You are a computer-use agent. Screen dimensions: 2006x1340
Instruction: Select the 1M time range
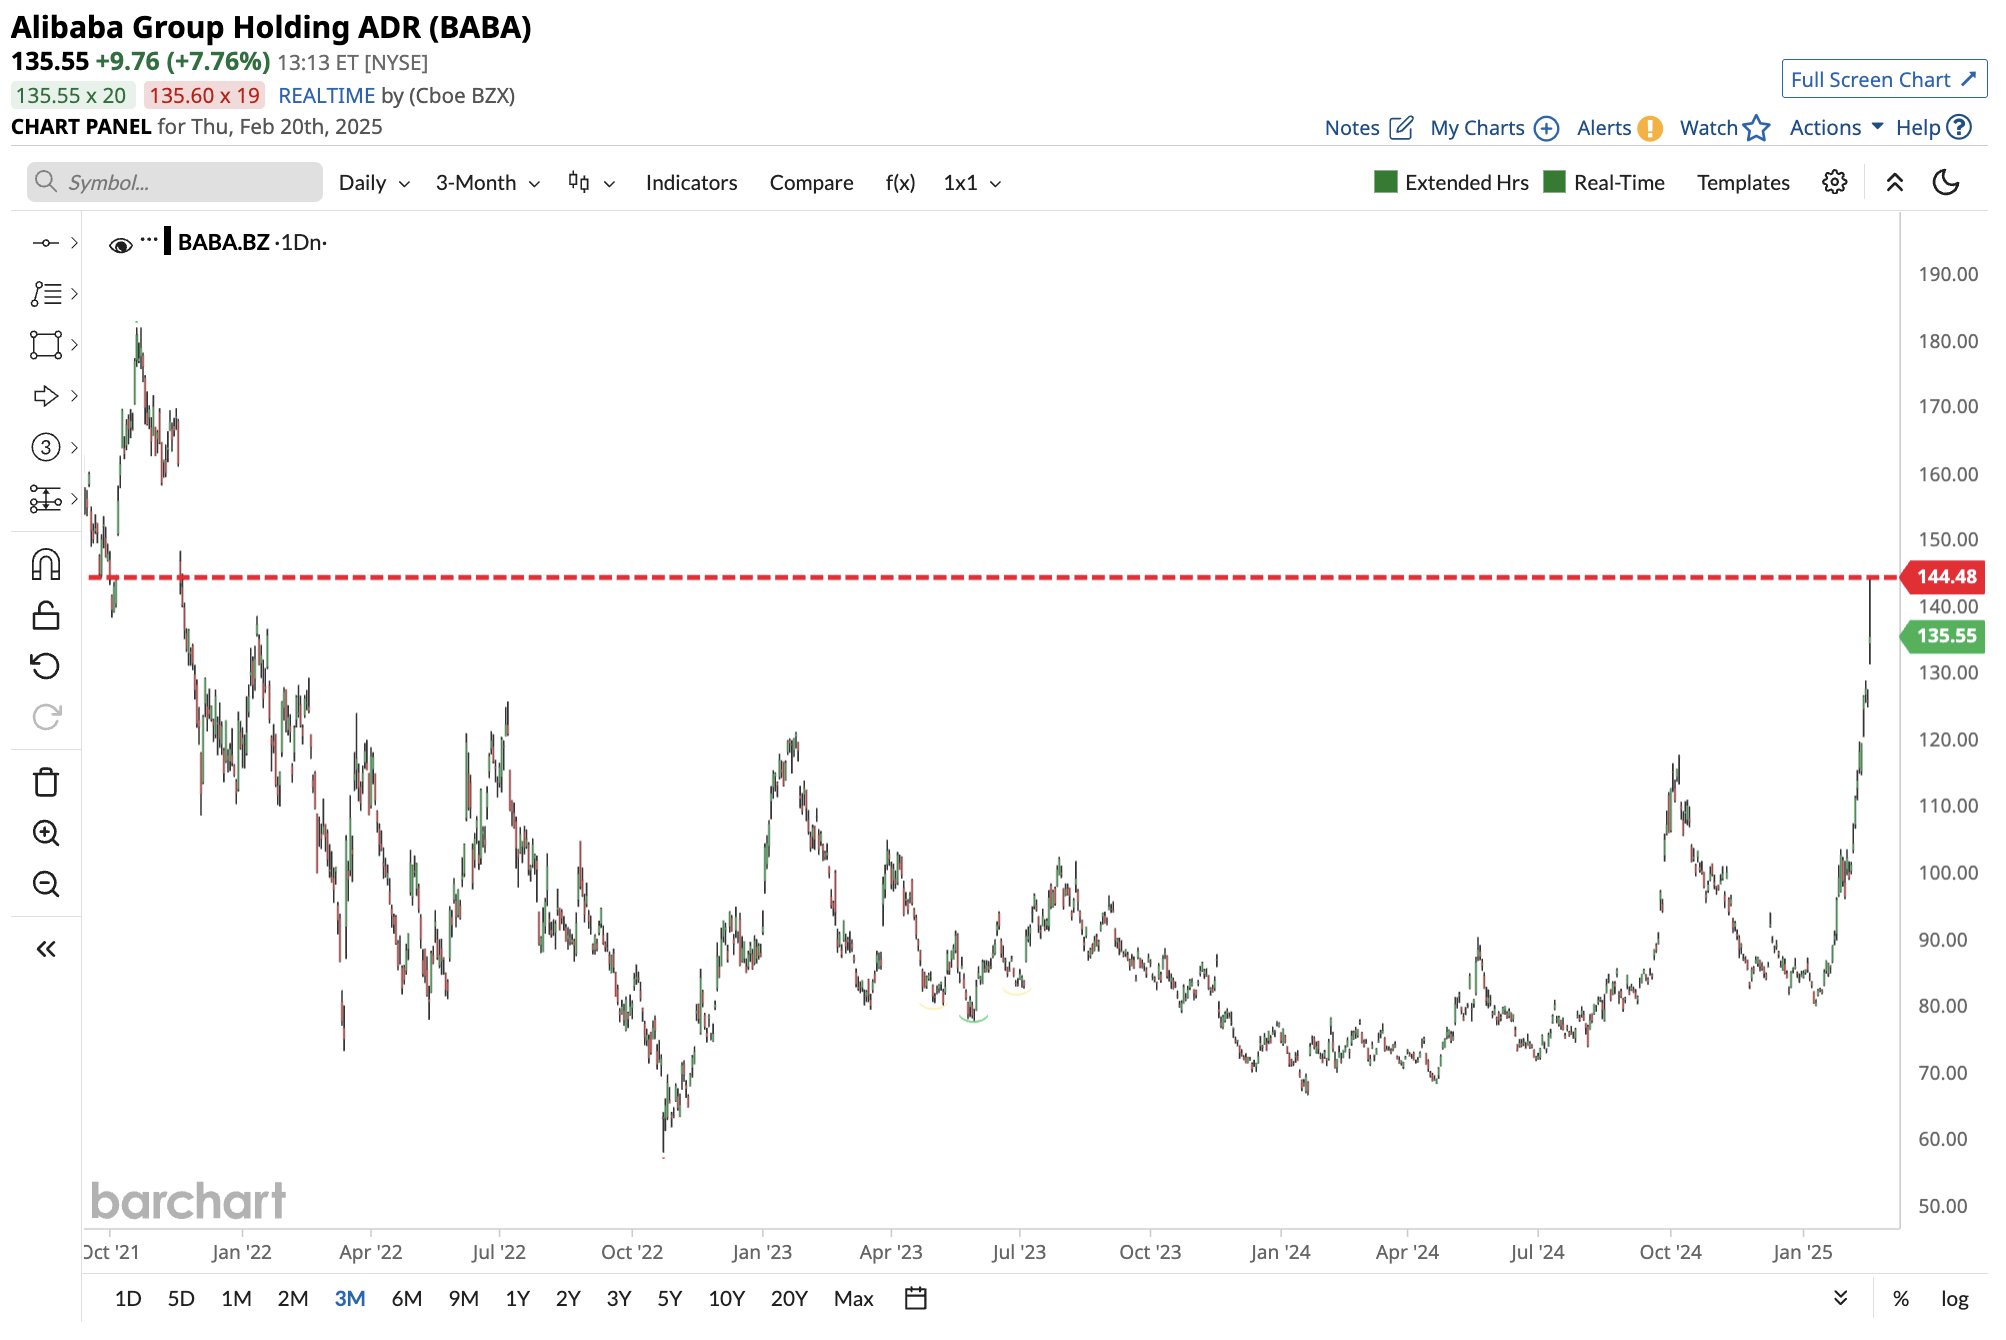pyautogui.click(x=236, y=1298)
